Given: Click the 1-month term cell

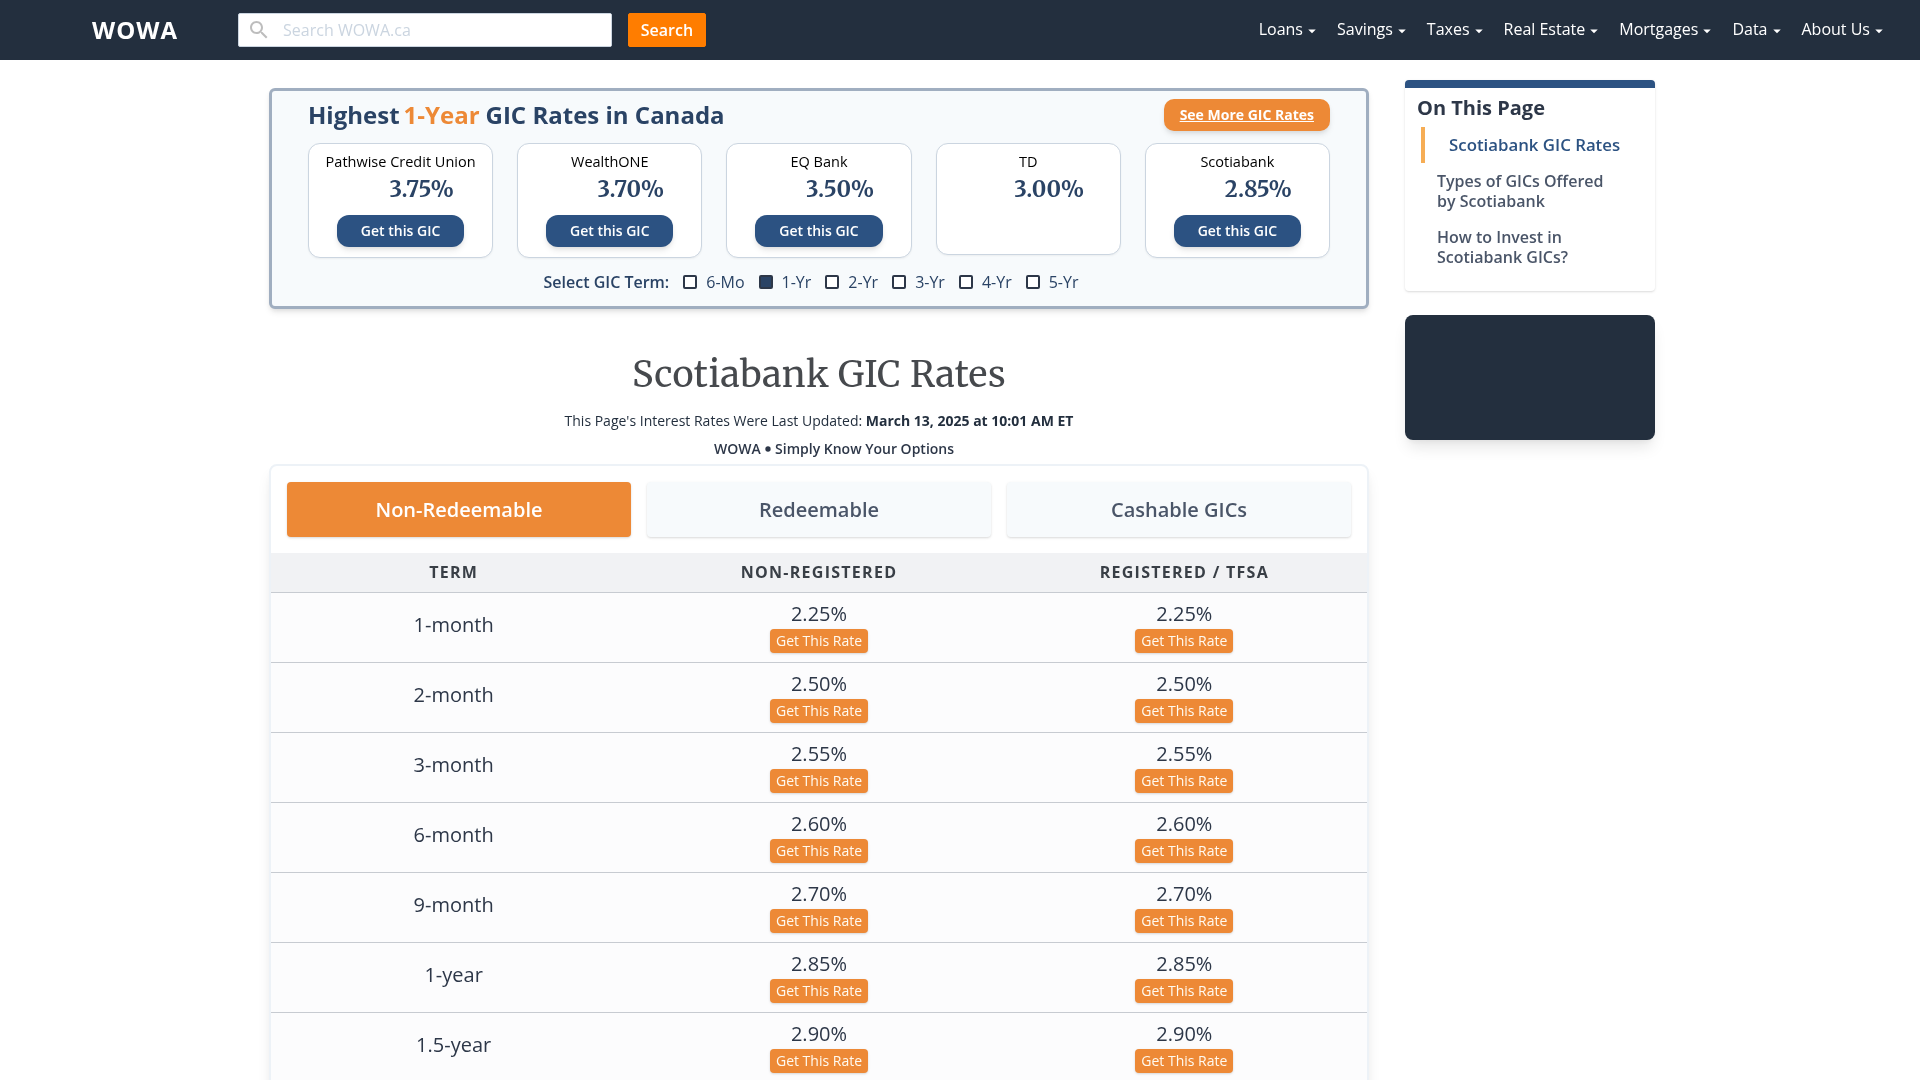Looking at the screenshot, I should point(453,625).
